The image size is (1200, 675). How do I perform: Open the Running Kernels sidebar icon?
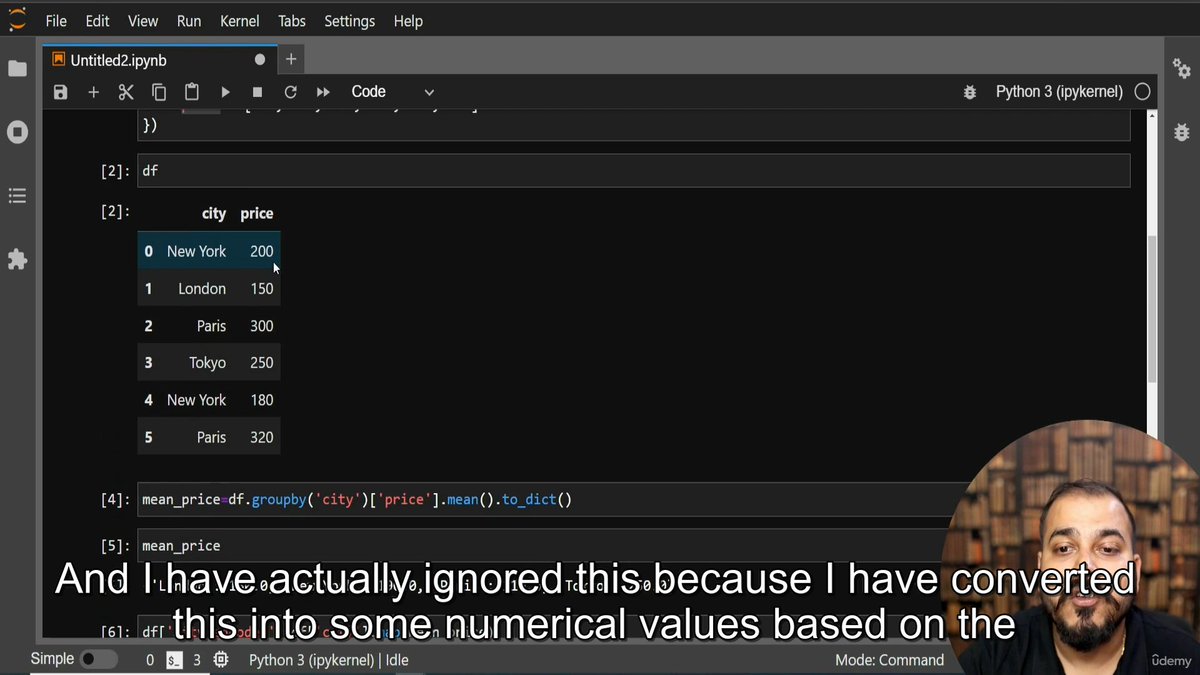tap(17, 132)
